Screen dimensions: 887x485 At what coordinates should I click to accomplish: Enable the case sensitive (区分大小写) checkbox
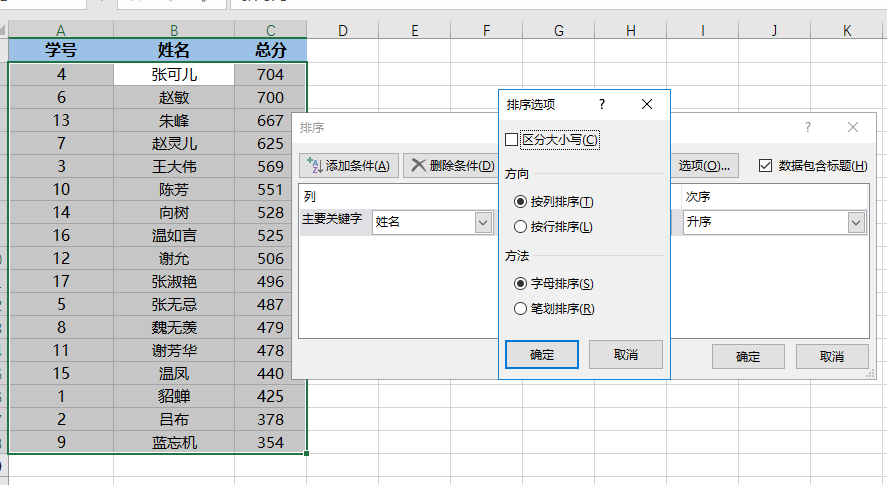pyautogui.click(x=513, y=140)
